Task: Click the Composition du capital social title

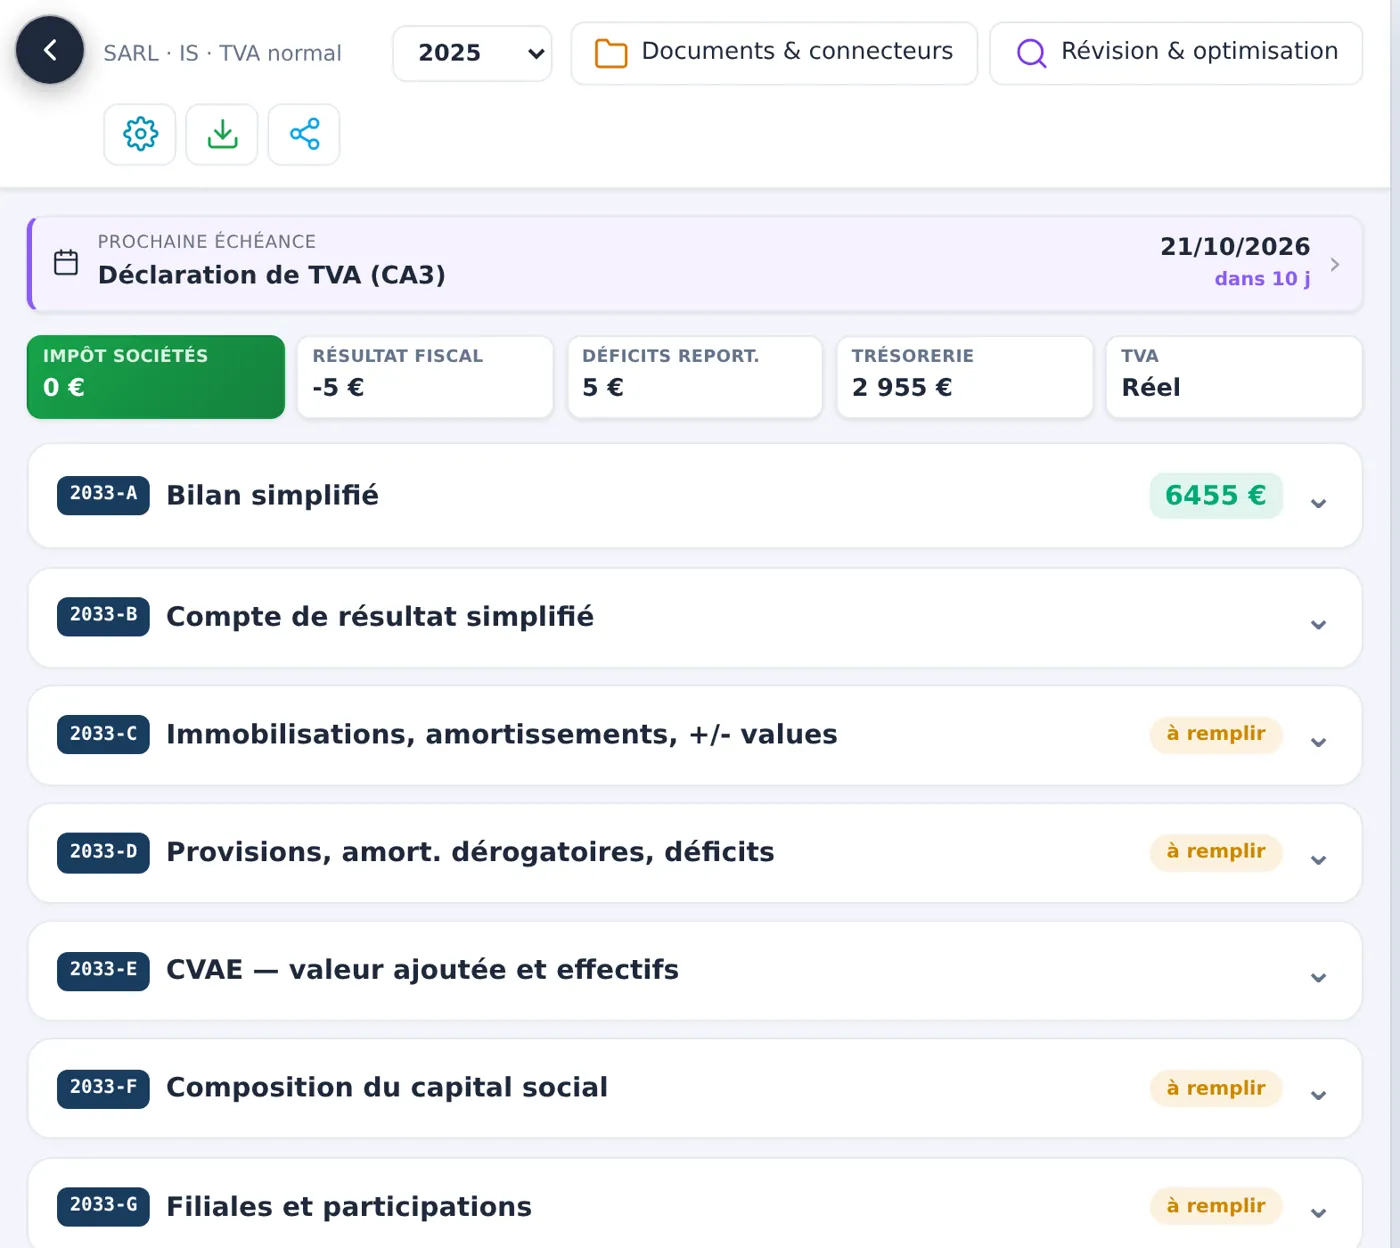Action: pos(387,1088)
